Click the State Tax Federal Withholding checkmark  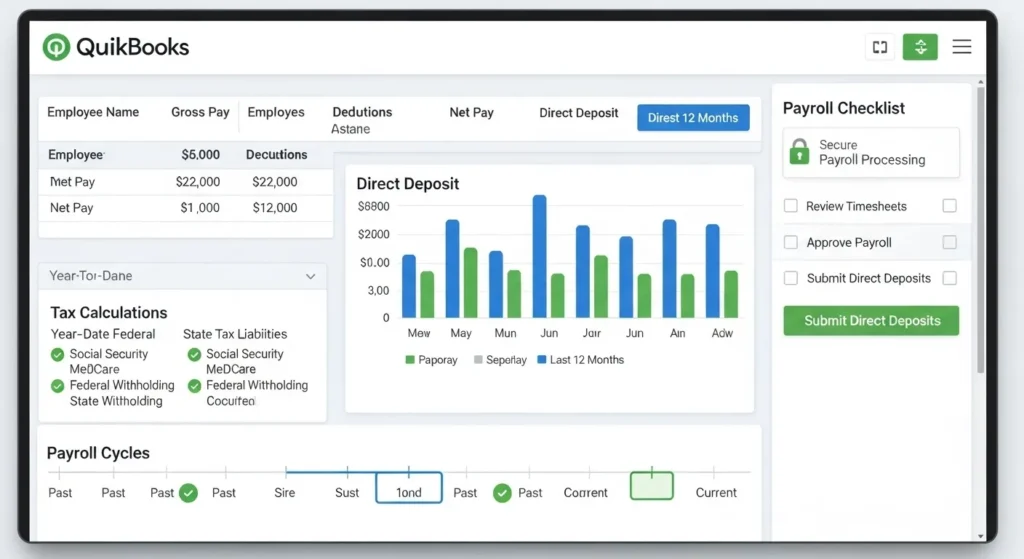(195, 385)
